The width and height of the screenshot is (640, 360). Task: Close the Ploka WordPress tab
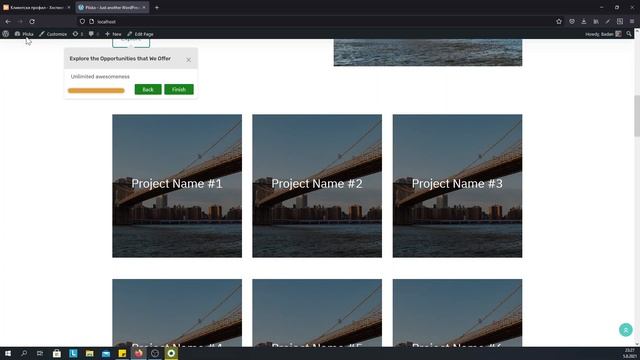coord(144,7)
